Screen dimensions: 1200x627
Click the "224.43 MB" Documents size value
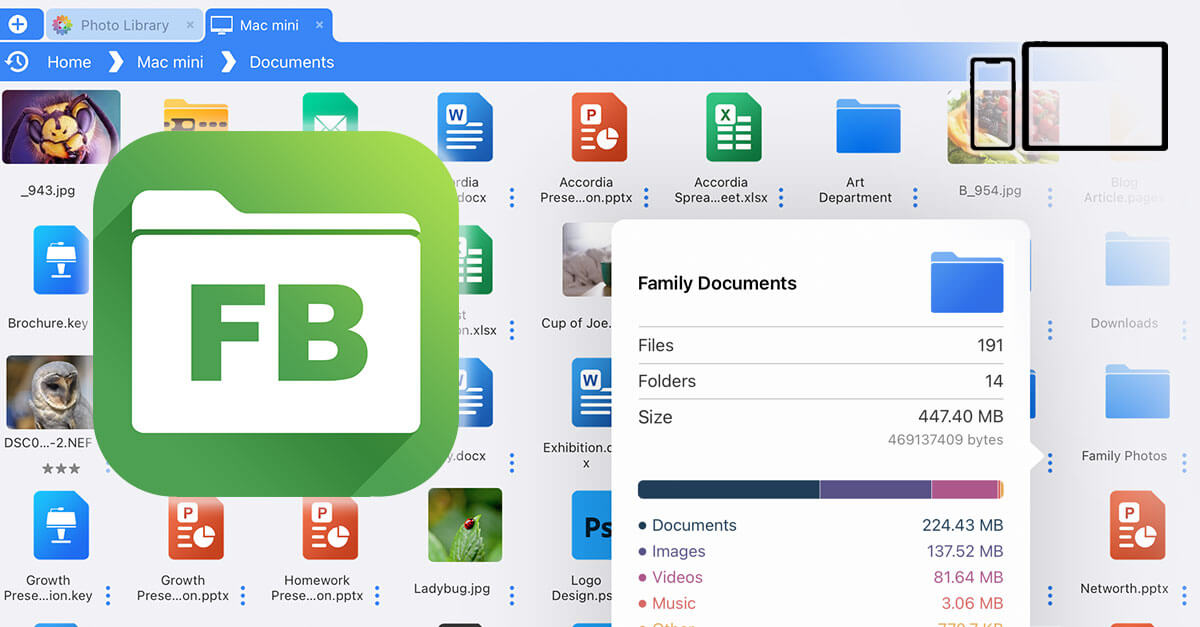pos(963,525)
